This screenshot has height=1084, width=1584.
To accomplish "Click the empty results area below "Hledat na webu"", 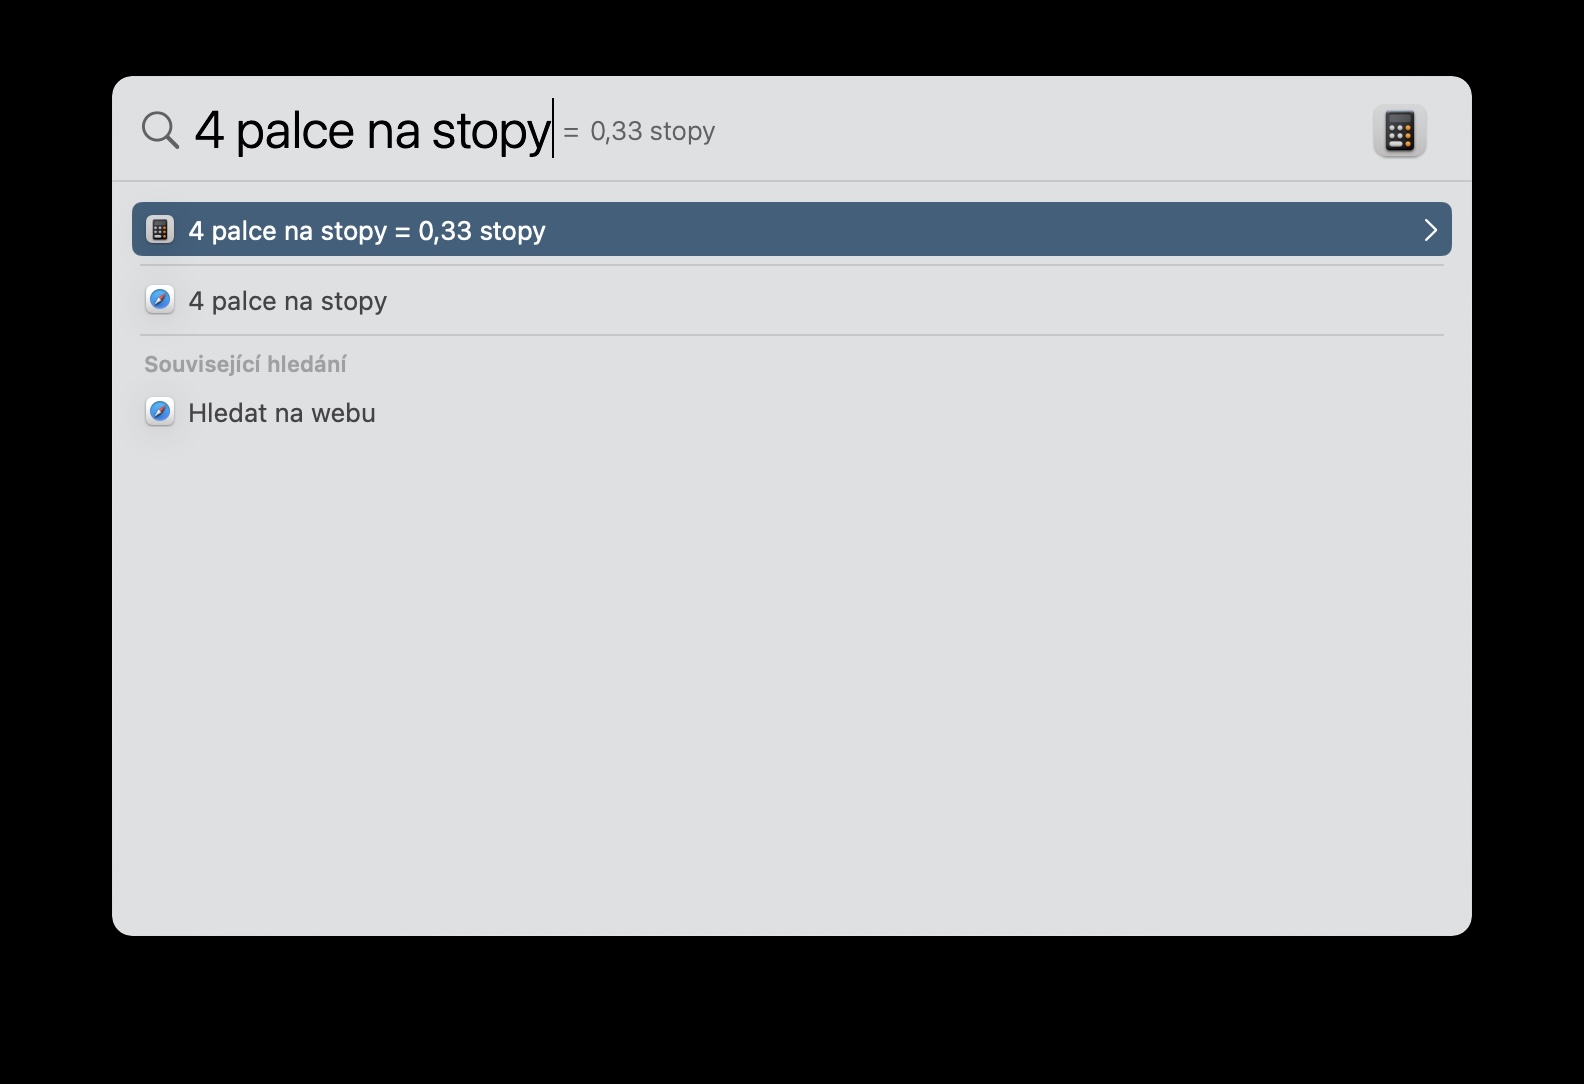I will click(790, 680).
